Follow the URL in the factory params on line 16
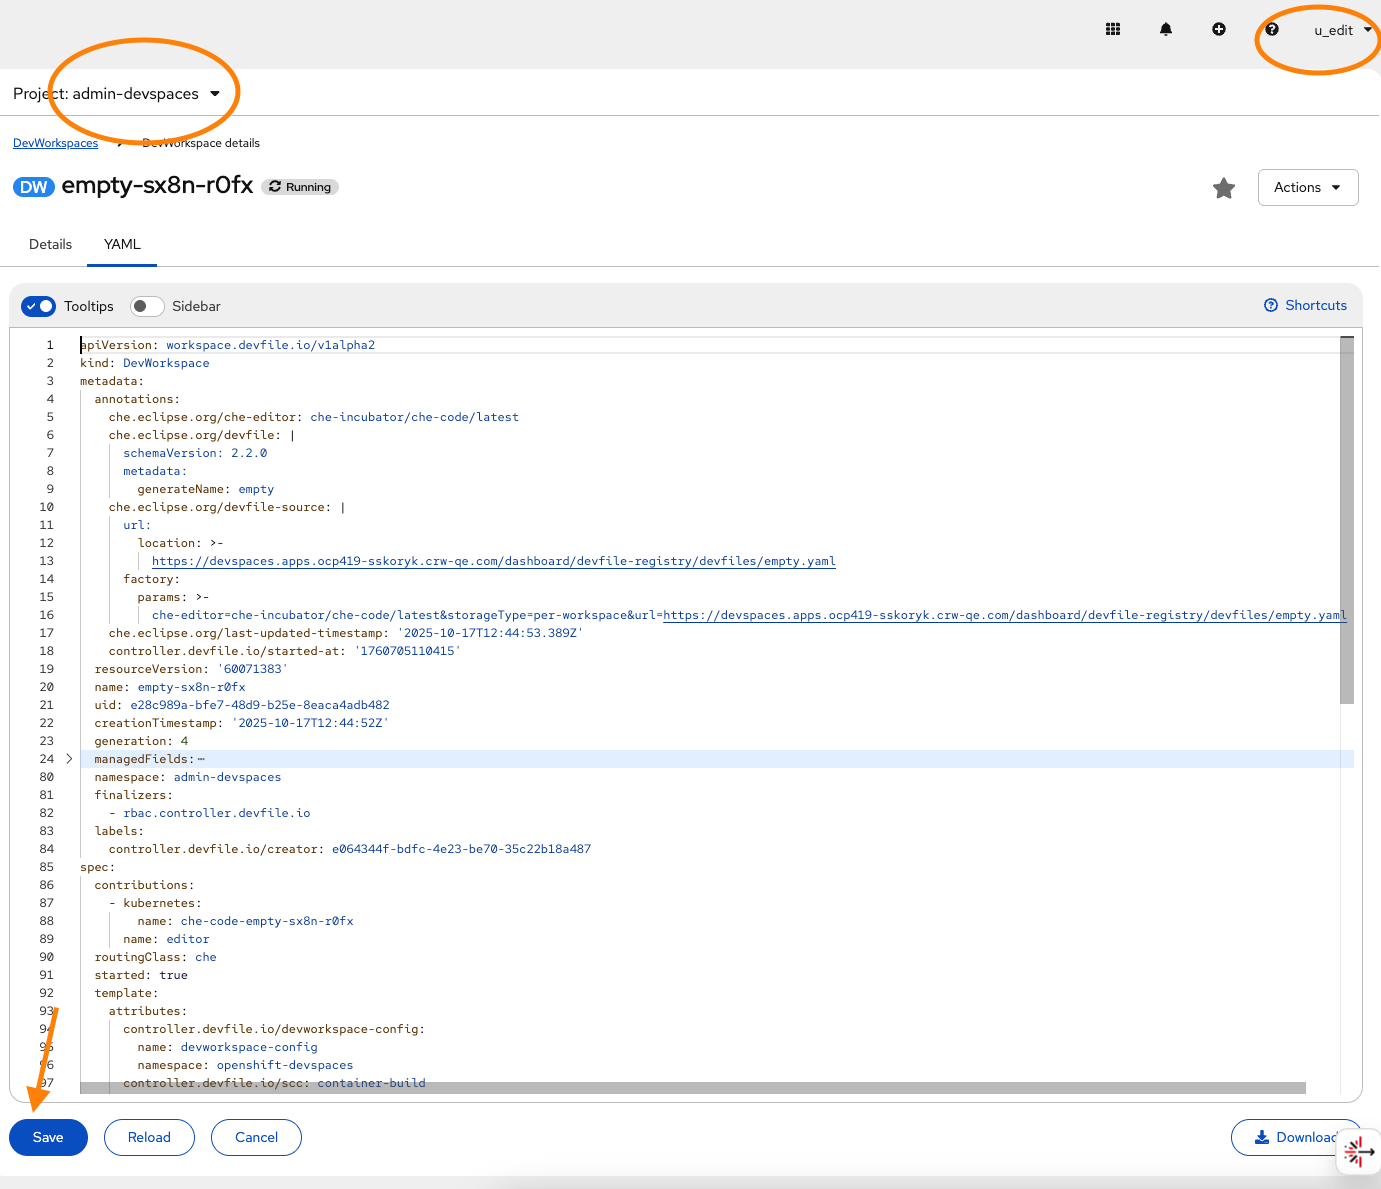This screenshot has width=1381, height=1189. 1005,615
